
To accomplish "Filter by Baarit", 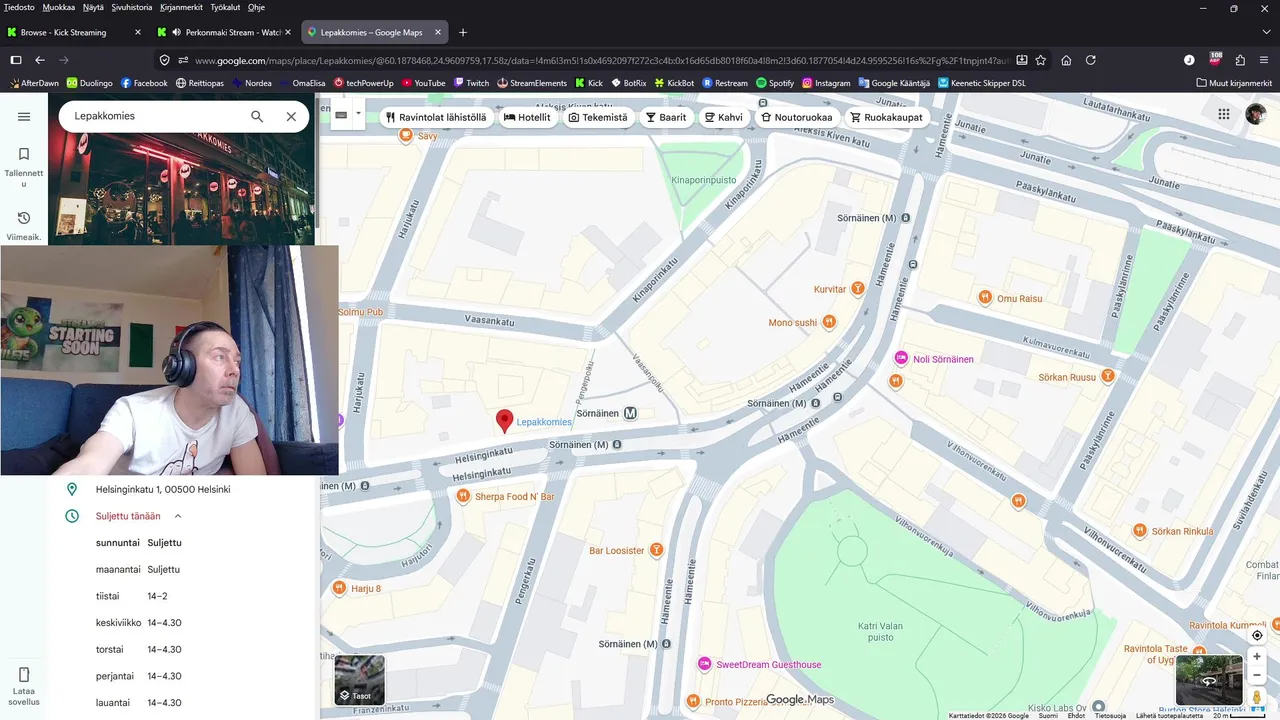I will coord(666,117).
